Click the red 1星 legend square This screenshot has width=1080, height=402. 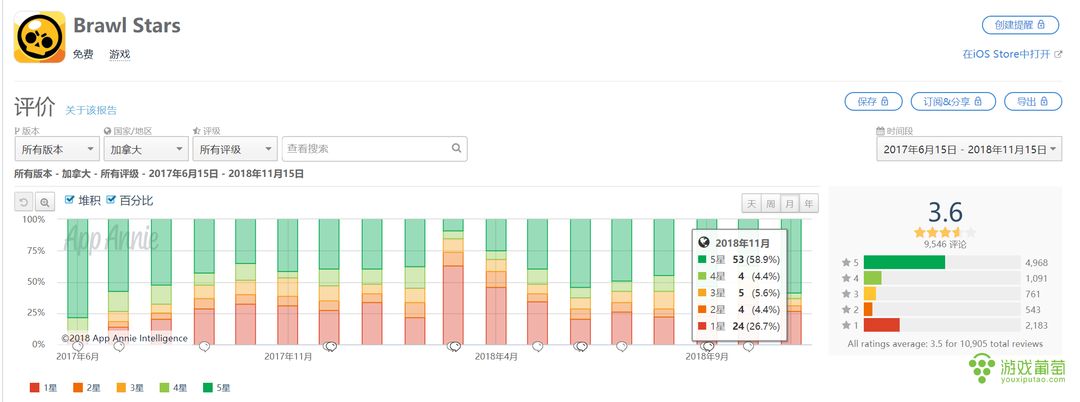pyautogui.click(x=34, y=388)
